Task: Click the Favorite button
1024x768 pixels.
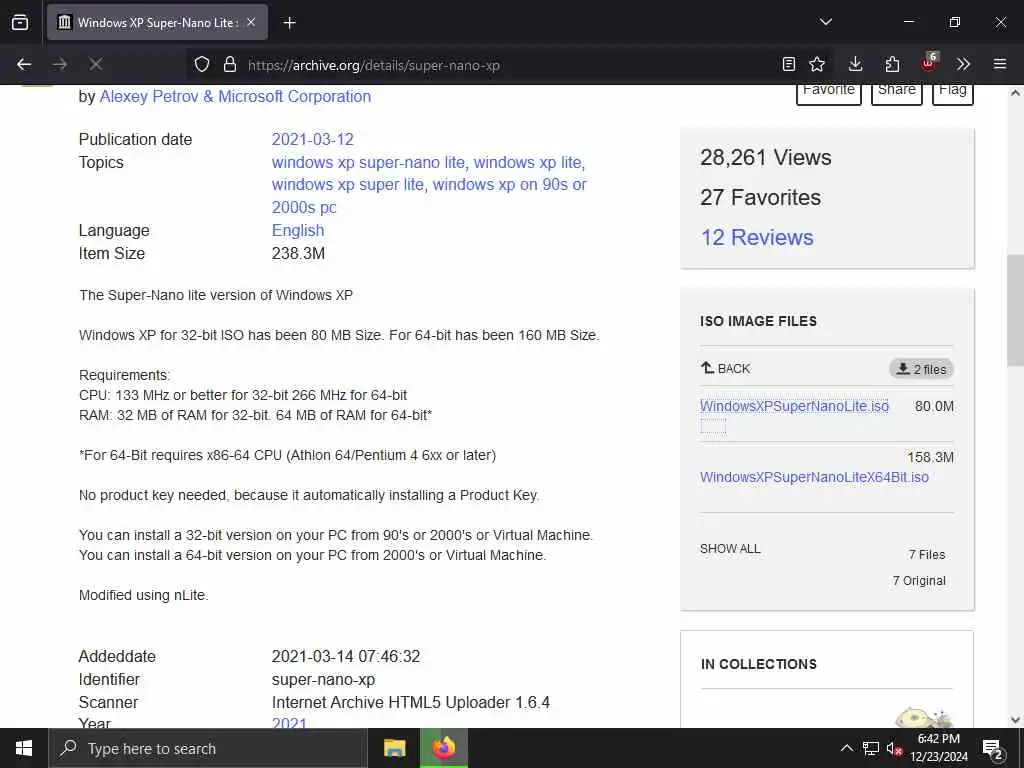Action: click(829, 91)
